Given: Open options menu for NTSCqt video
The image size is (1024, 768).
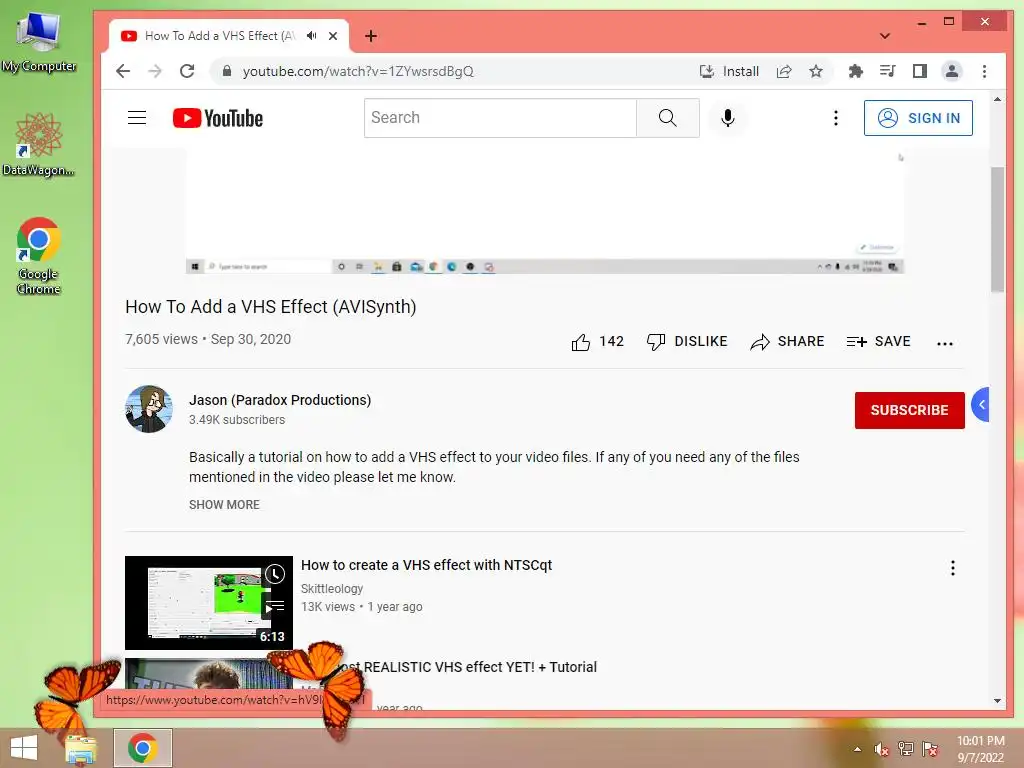Looking at the screenshot, I should click(953, 568).
